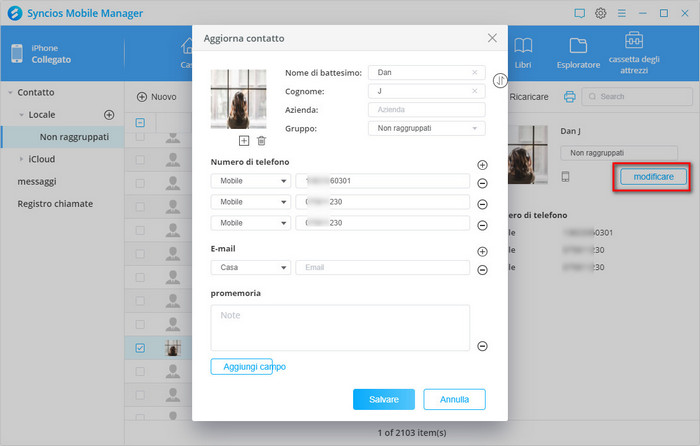Open the Gruppo dropdown
The width and height of the screenshot is (700, 446).
pyautogui.click(x=426, y=128)
